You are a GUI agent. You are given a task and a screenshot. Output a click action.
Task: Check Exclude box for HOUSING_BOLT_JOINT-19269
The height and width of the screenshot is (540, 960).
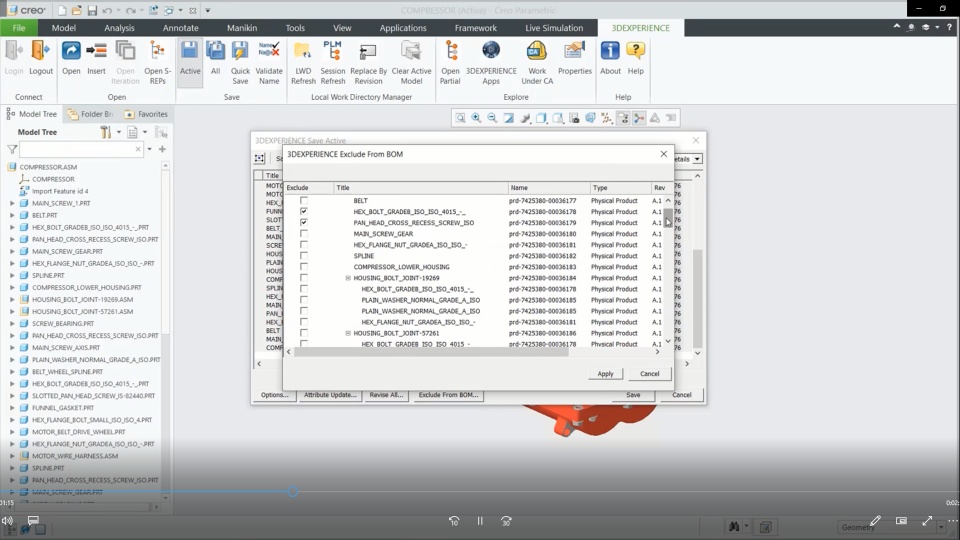click(304, 277)
